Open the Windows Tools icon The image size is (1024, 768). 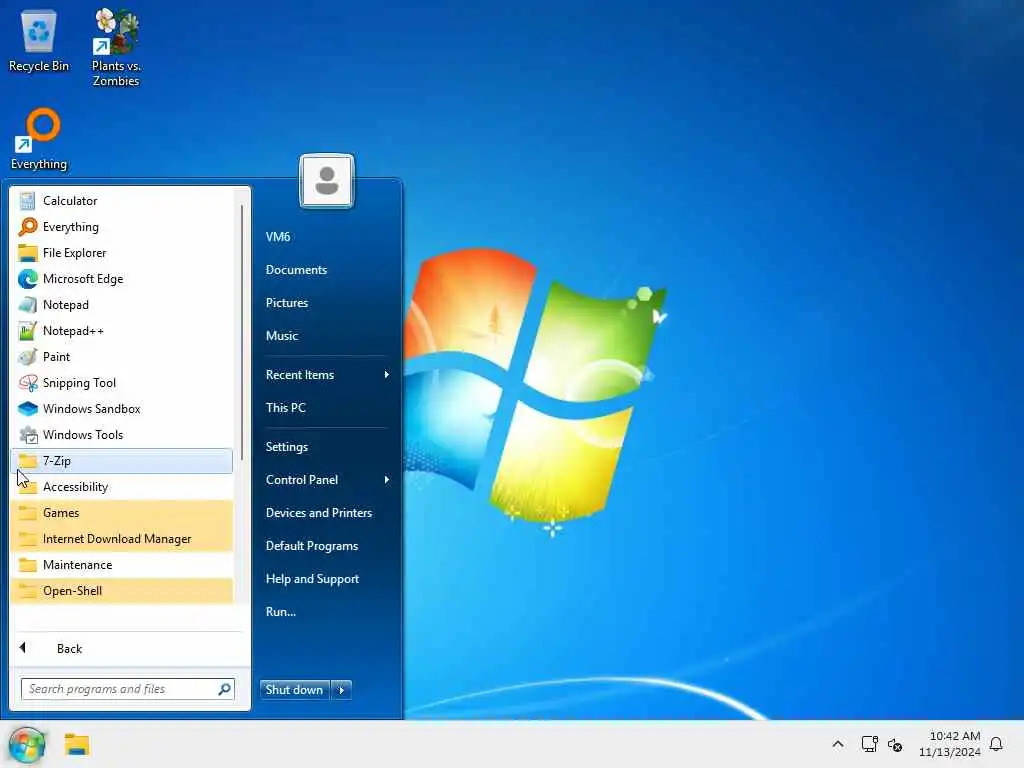(27, 435)
